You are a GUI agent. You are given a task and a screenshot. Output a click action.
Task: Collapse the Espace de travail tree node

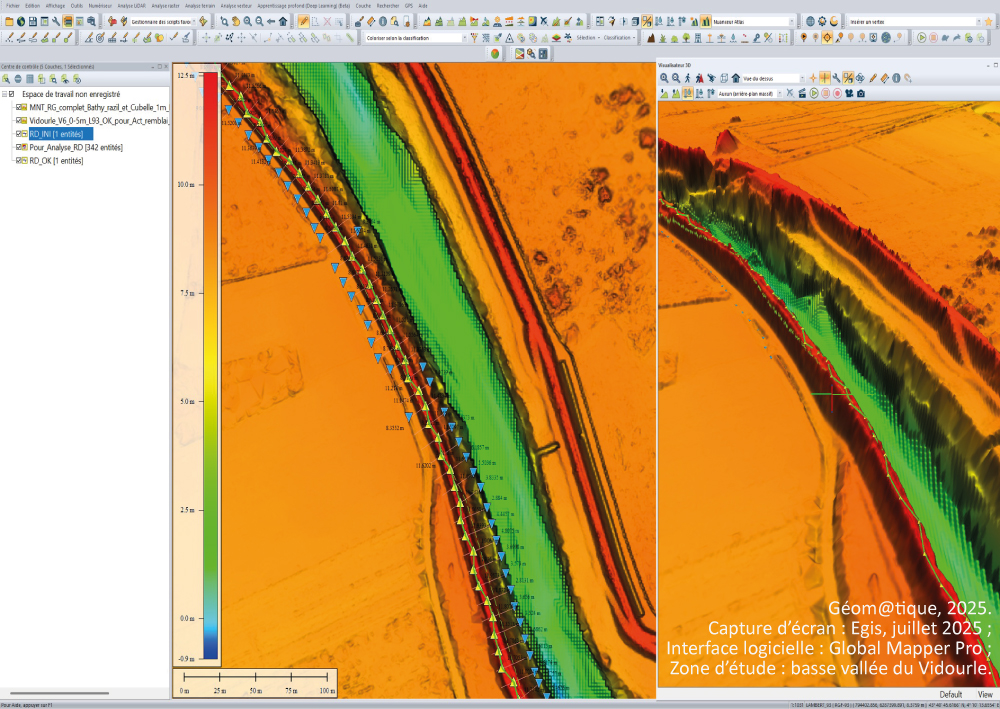pyautogui.click(x=5, y=94)
